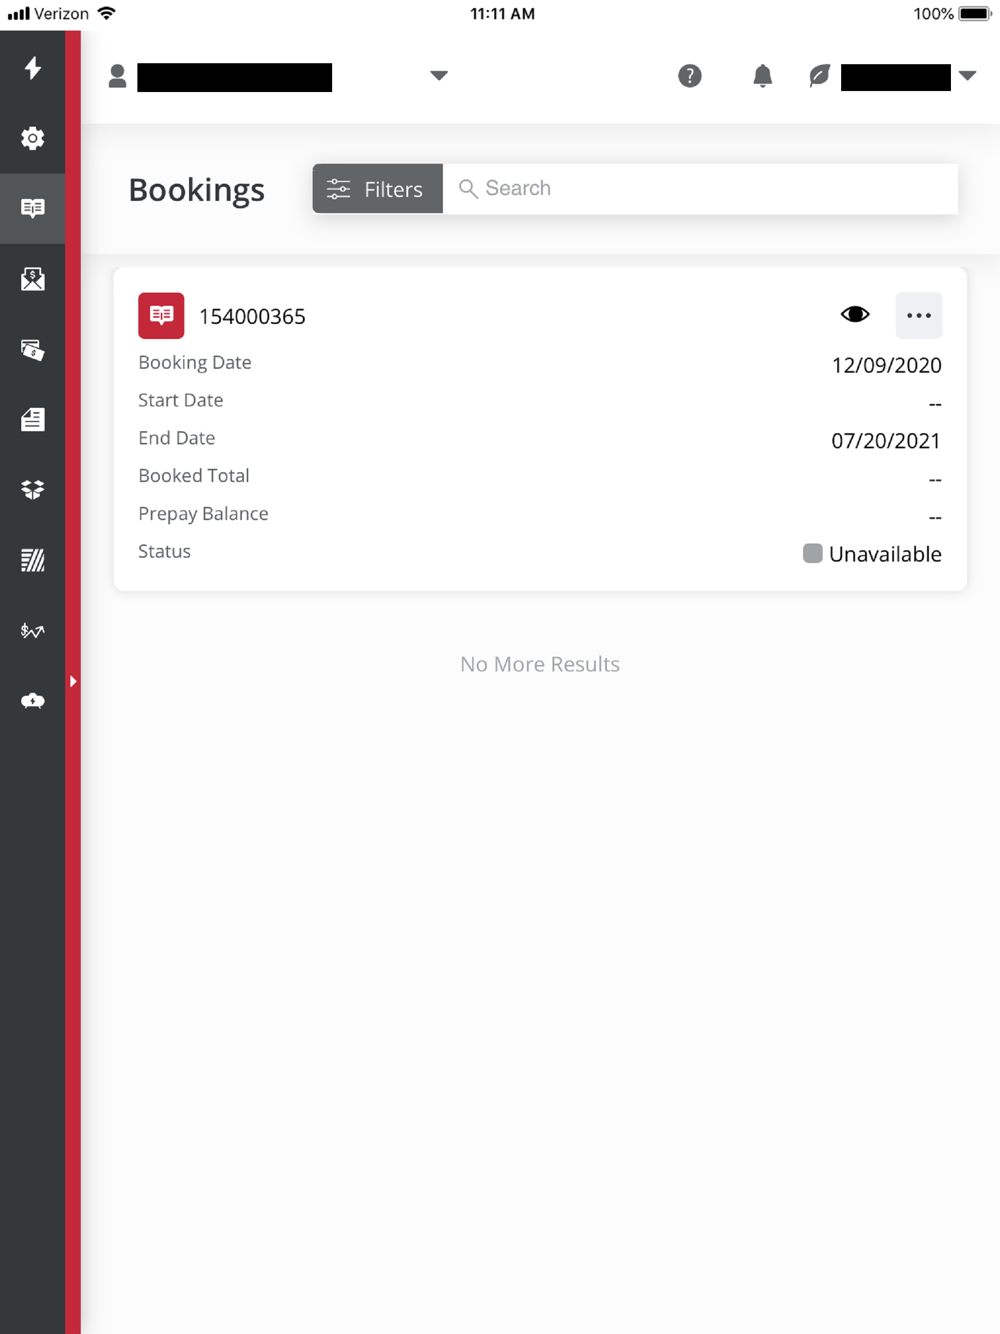The height and width of the screenshot is (1334, 1000).
Task: Open the cash payments sidebar icon
Action: tap(33, 349)
